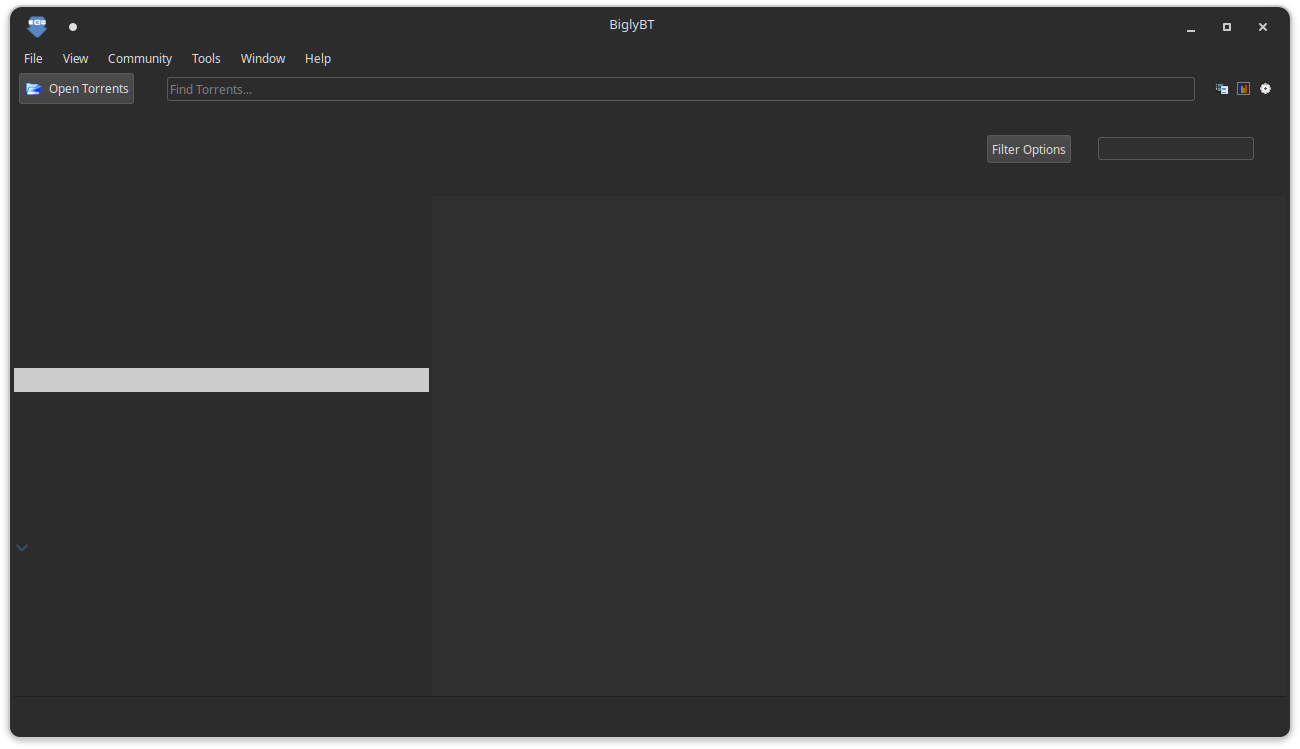Expand the collapsed sidebar chevron
The width and height of the screenshot is (1300, 749).
(x=22, y=547)
